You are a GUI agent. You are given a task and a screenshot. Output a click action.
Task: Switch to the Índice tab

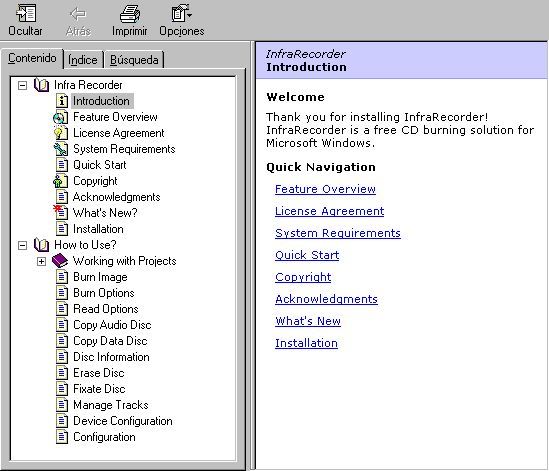click(x=83, y=60)
